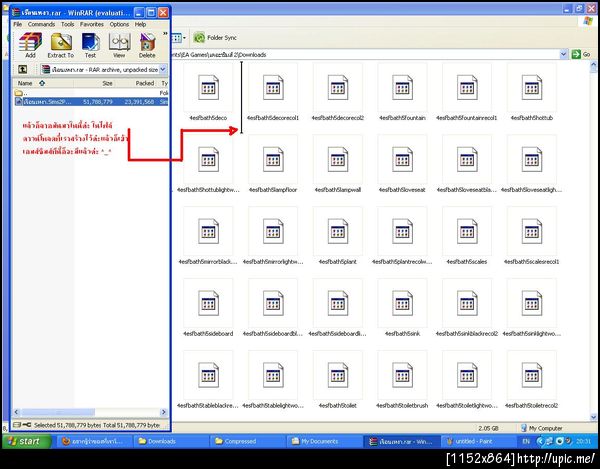Select the 4esfbath5plant file
The width and height of the screenshot is (600, 469).
click(338, 236)
